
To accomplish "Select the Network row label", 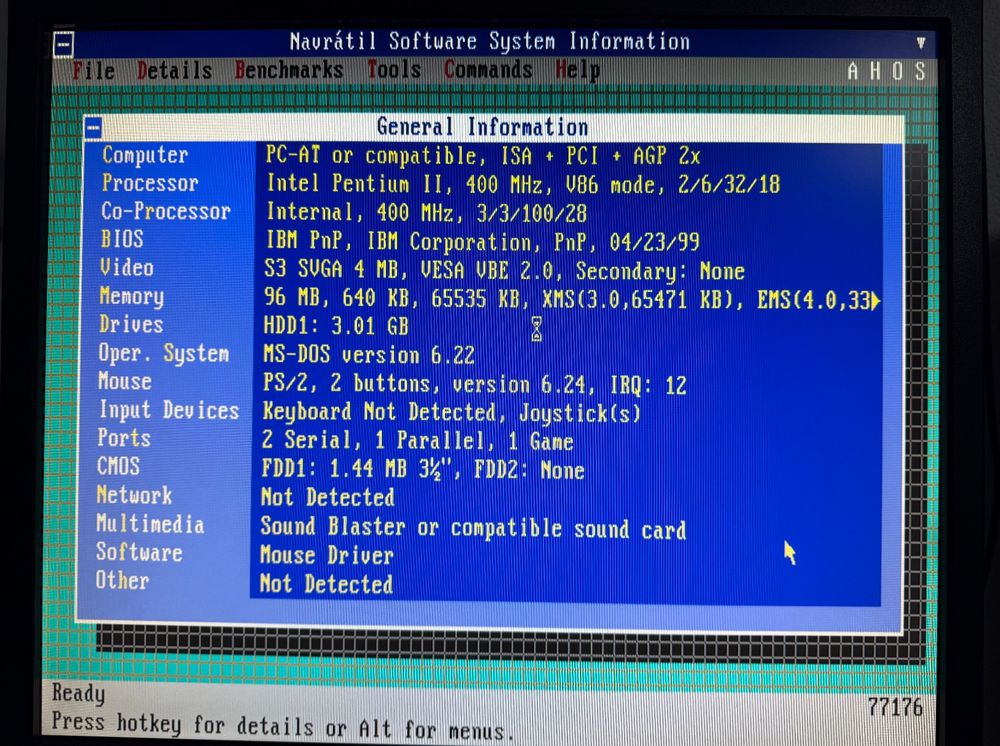I will (x=134, y=495).
